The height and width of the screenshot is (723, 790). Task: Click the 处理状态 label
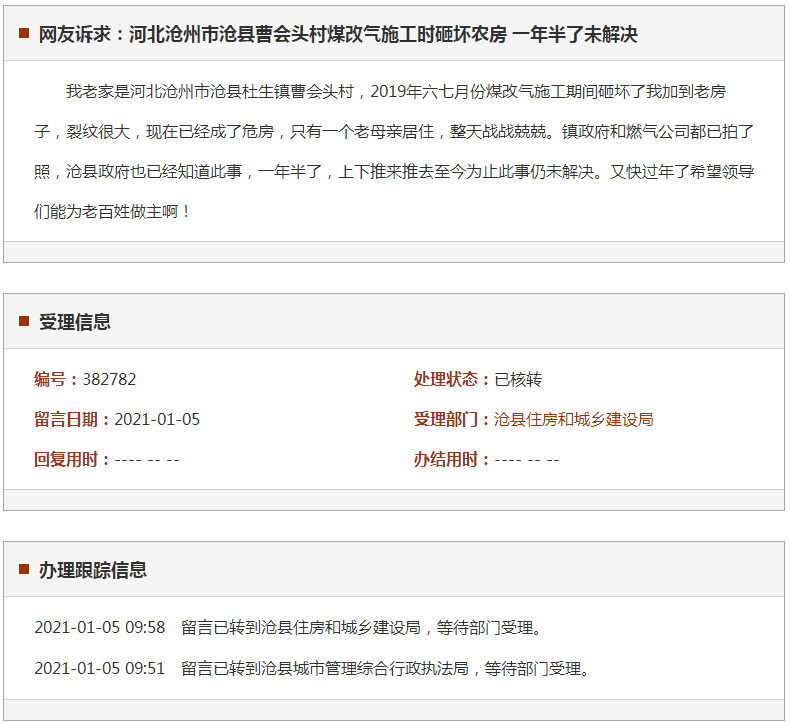click(452, 379)
